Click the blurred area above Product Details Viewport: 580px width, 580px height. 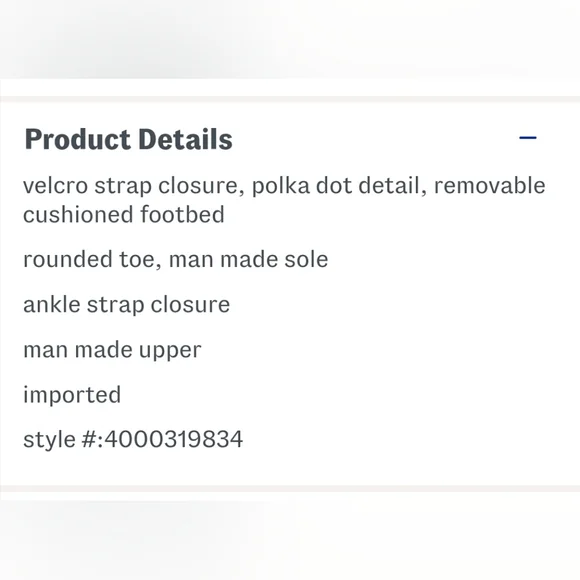[290, 39]
